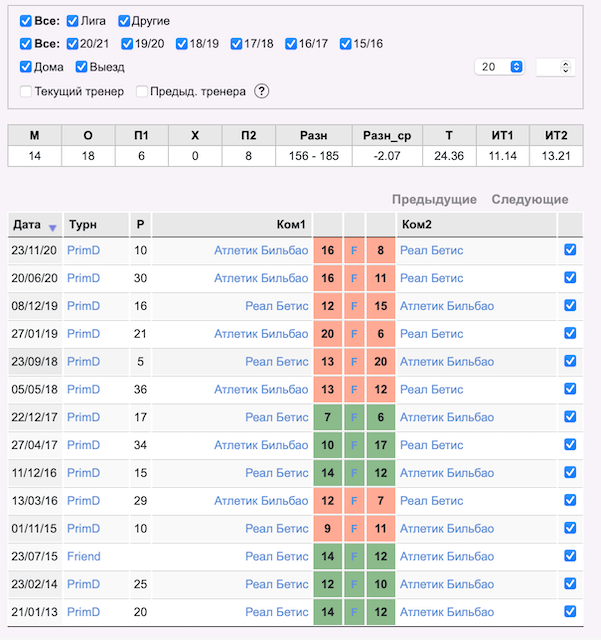Go to Следующие matches
The image size is (601, 640).
530,199
